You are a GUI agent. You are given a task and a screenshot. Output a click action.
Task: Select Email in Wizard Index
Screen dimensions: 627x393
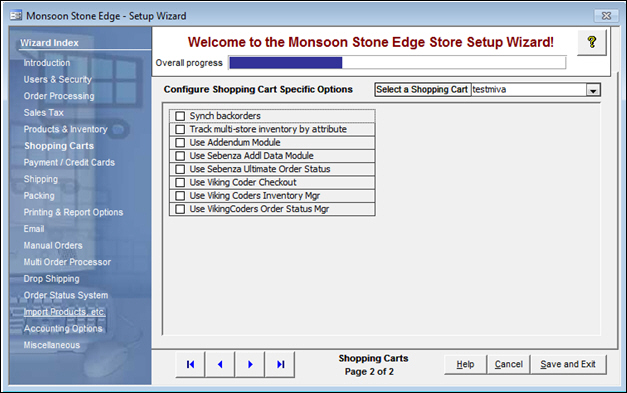click(x=34, y=229)
